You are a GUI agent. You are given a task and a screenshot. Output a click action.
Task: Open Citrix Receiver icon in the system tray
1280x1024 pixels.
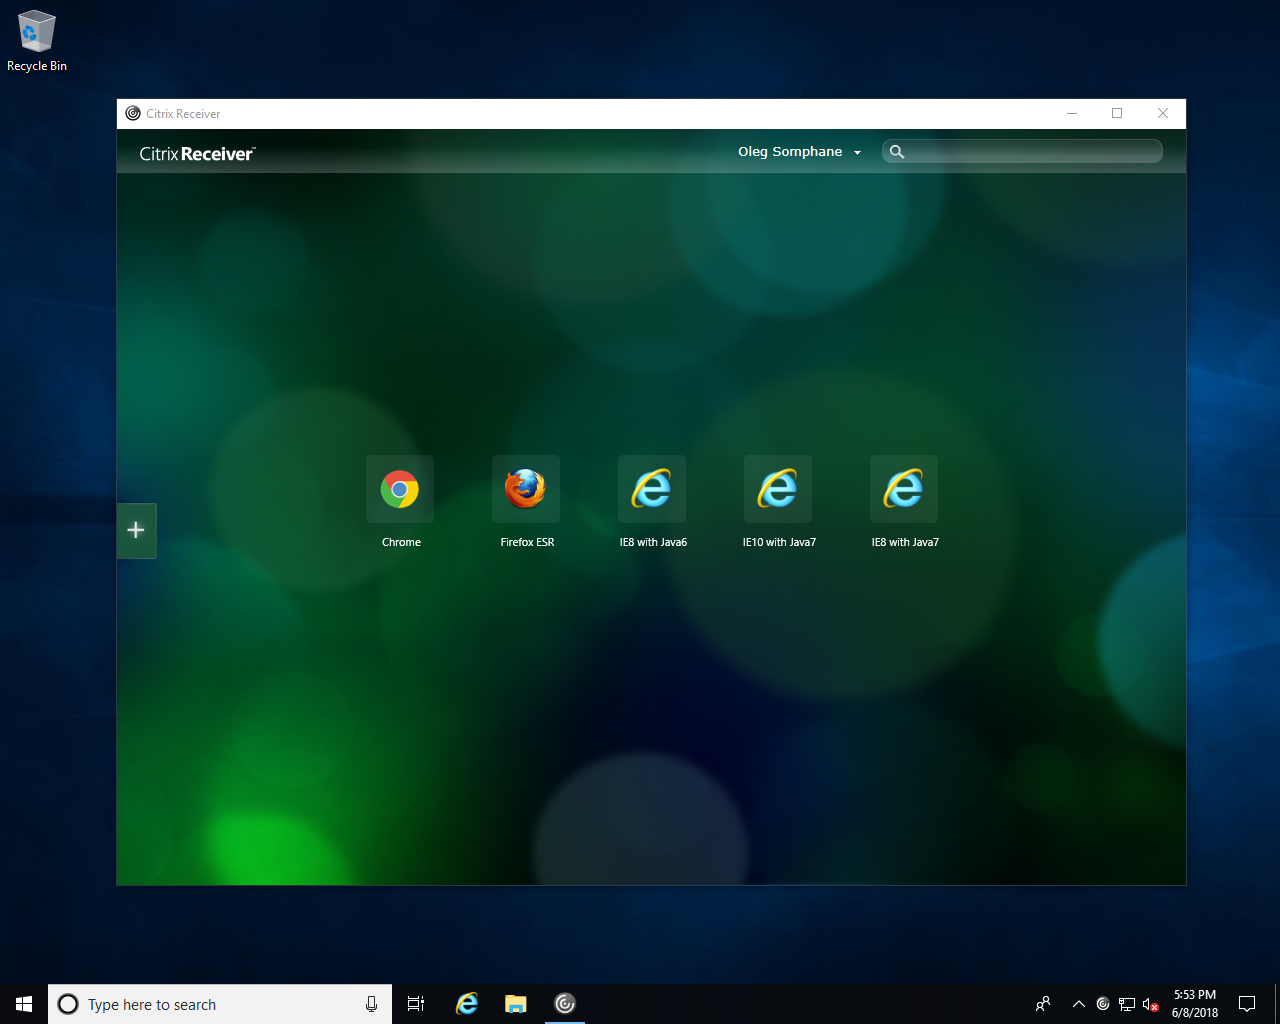pyautogui.click(x=1103, y=1003)
